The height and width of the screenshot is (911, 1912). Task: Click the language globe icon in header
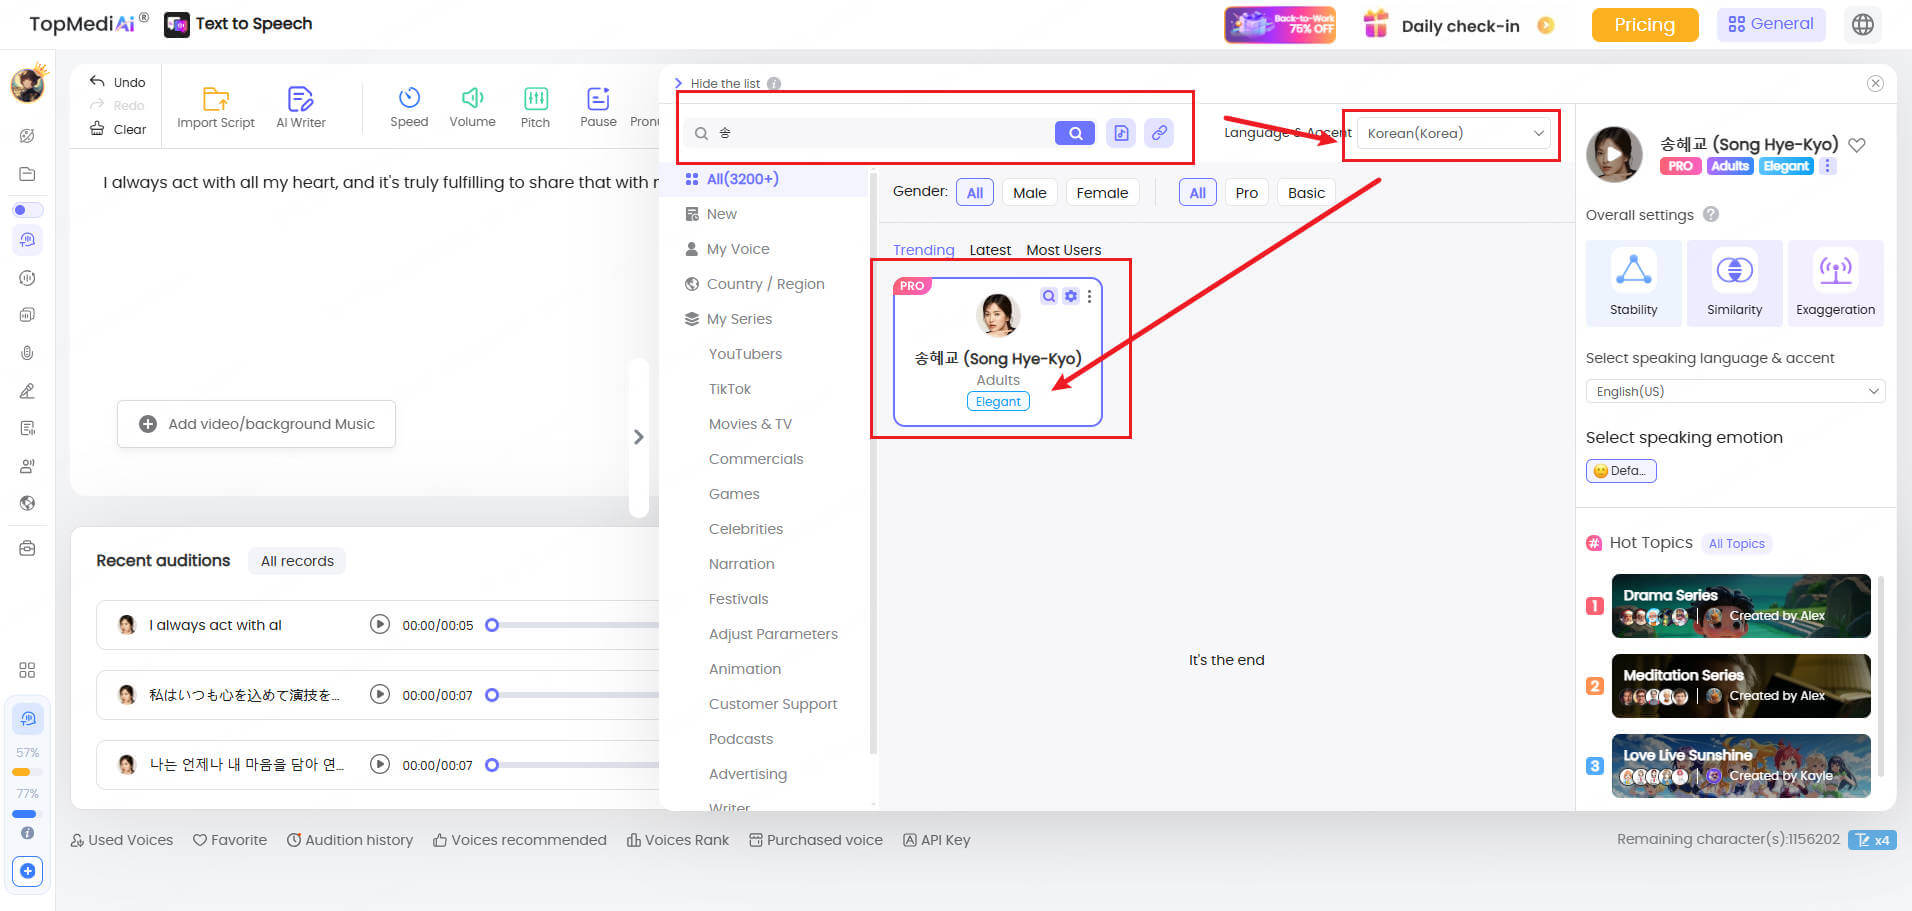[x=1862, y=24]
